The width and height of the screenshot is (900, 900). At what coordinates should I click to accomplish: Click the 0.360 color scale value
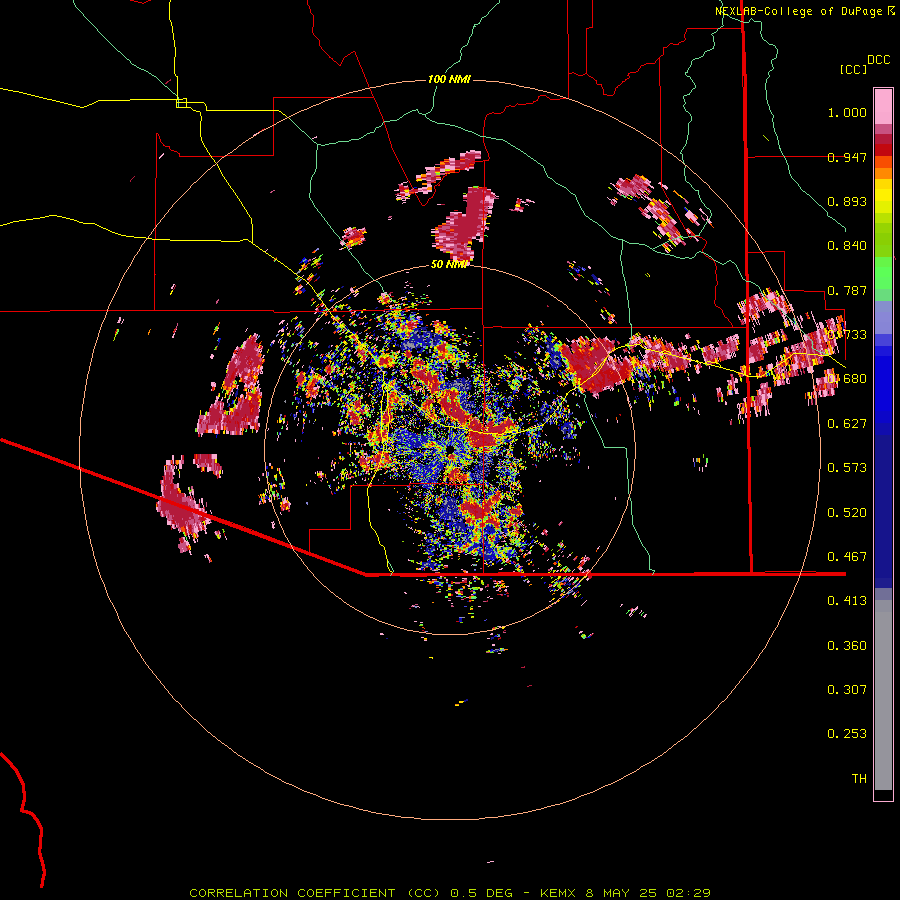point(847,646)
